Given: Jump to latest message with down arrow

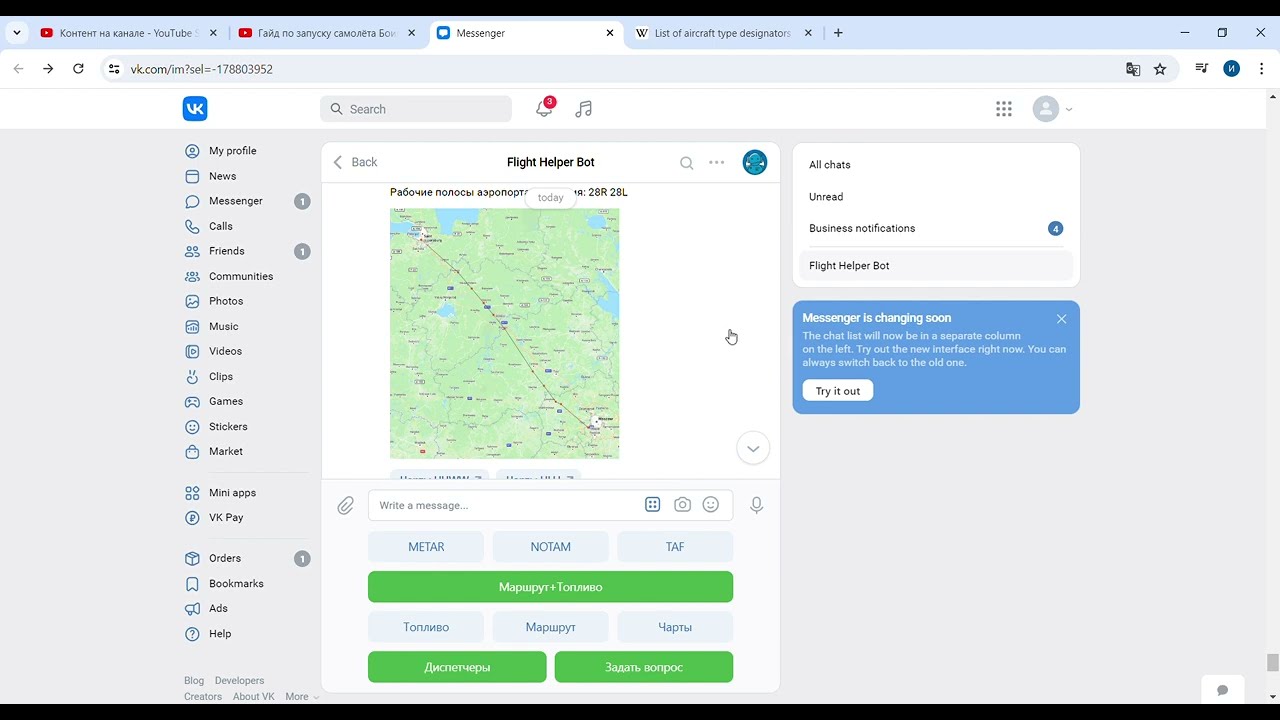Looking at the screenshot, I should coord(753,448).
